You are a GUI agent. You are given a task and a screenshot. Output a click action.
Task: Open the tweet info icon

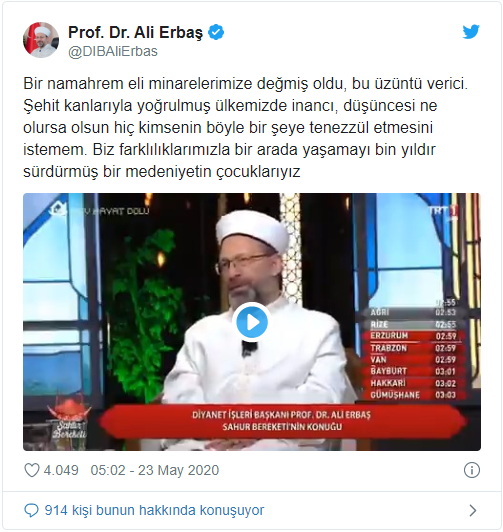click(x=471, y=470)
